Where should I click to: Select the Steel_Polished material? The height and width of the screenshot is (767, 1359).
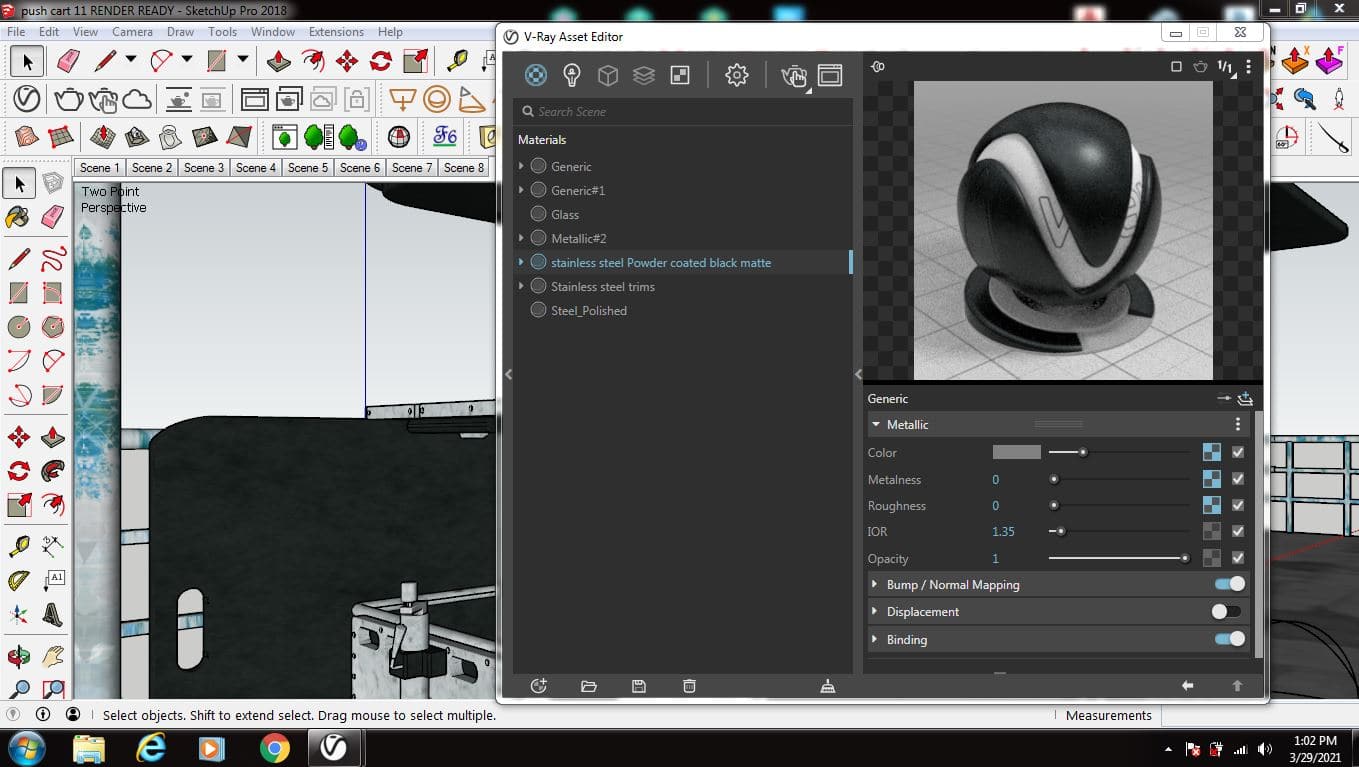[x=589, y=310]
